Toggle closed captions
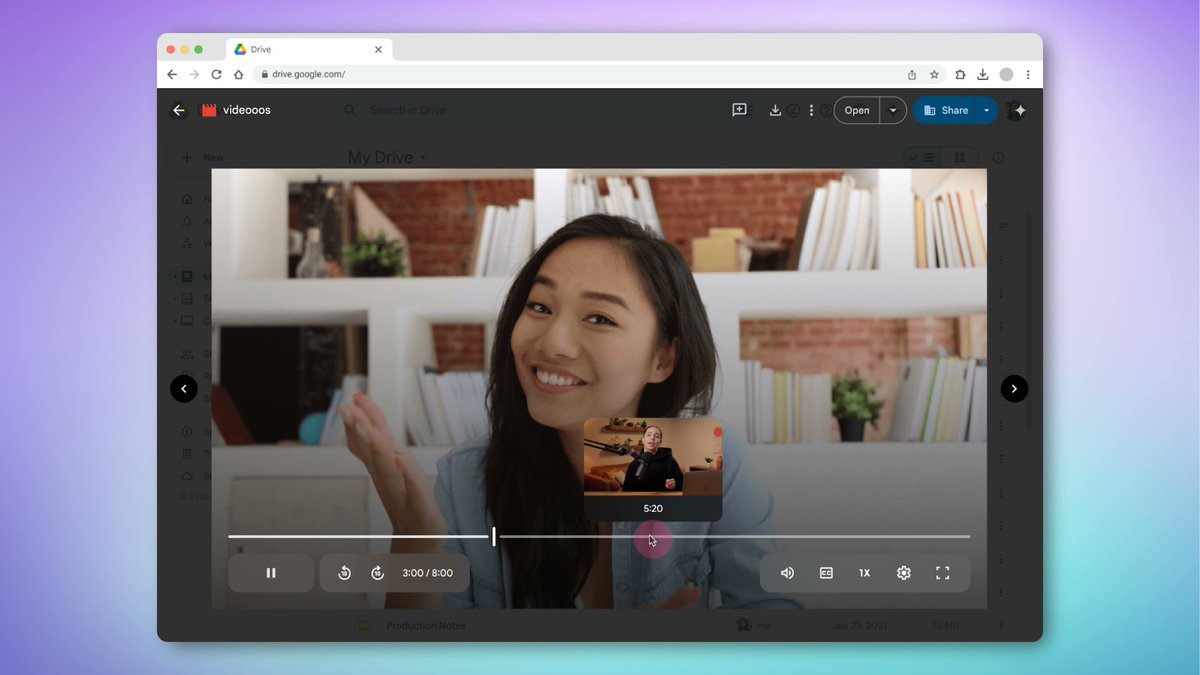1200x675 pixels. [x=826, y=573]
